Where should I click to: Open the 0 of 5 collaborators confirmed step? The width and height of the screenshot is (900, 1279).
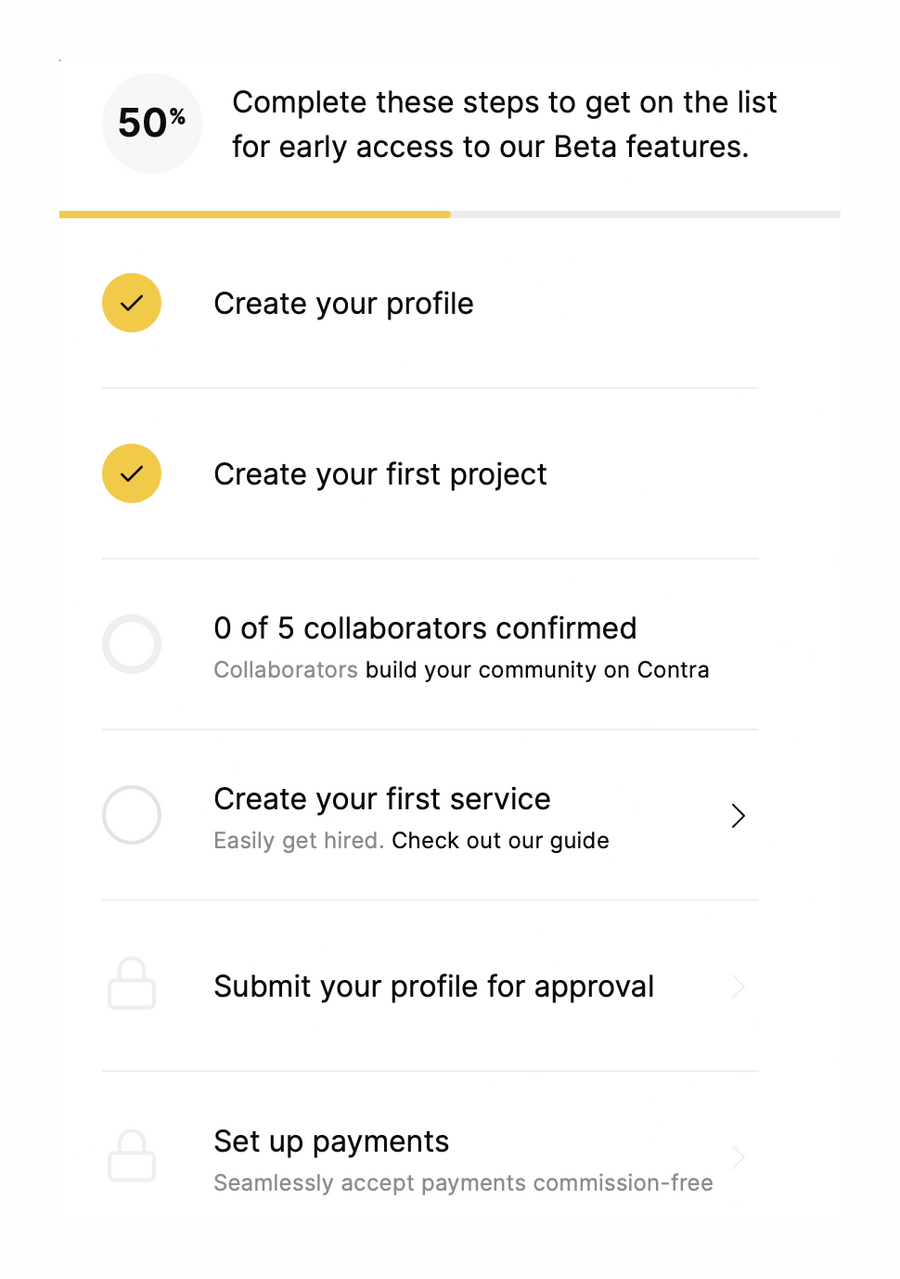[425, 628]
